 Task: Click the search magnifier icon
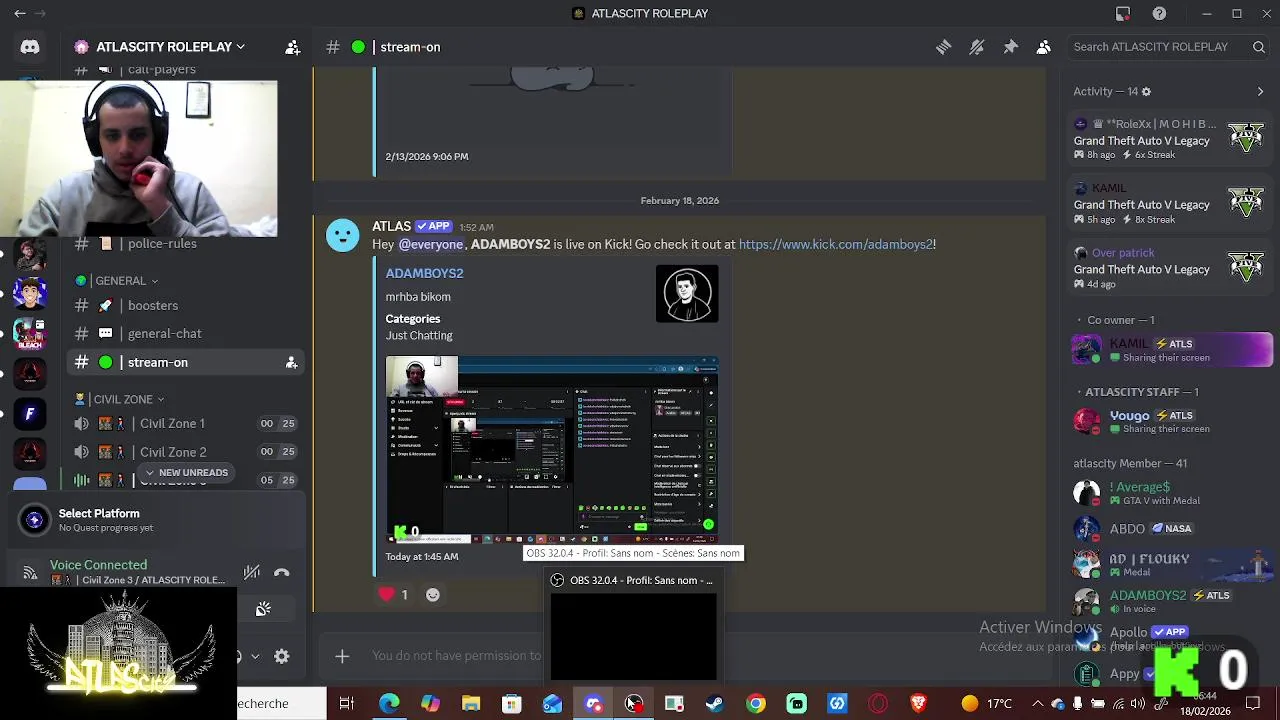tap(1259, 47)
